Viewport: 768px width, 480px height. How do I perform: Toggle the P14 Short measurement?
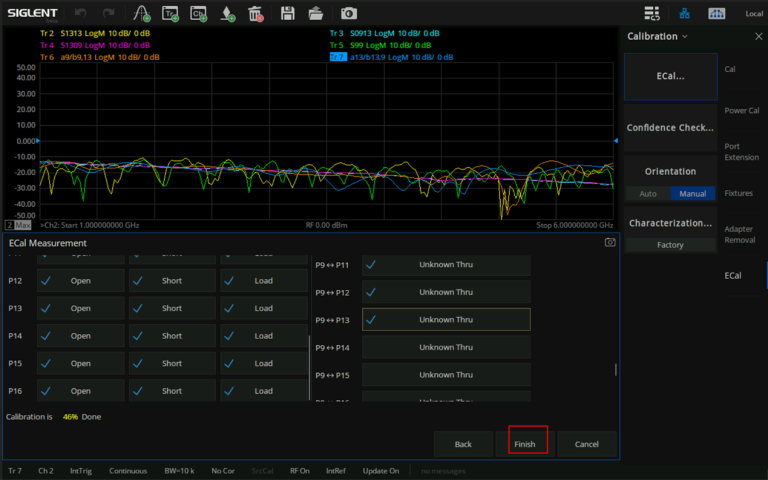pos(172,336)
